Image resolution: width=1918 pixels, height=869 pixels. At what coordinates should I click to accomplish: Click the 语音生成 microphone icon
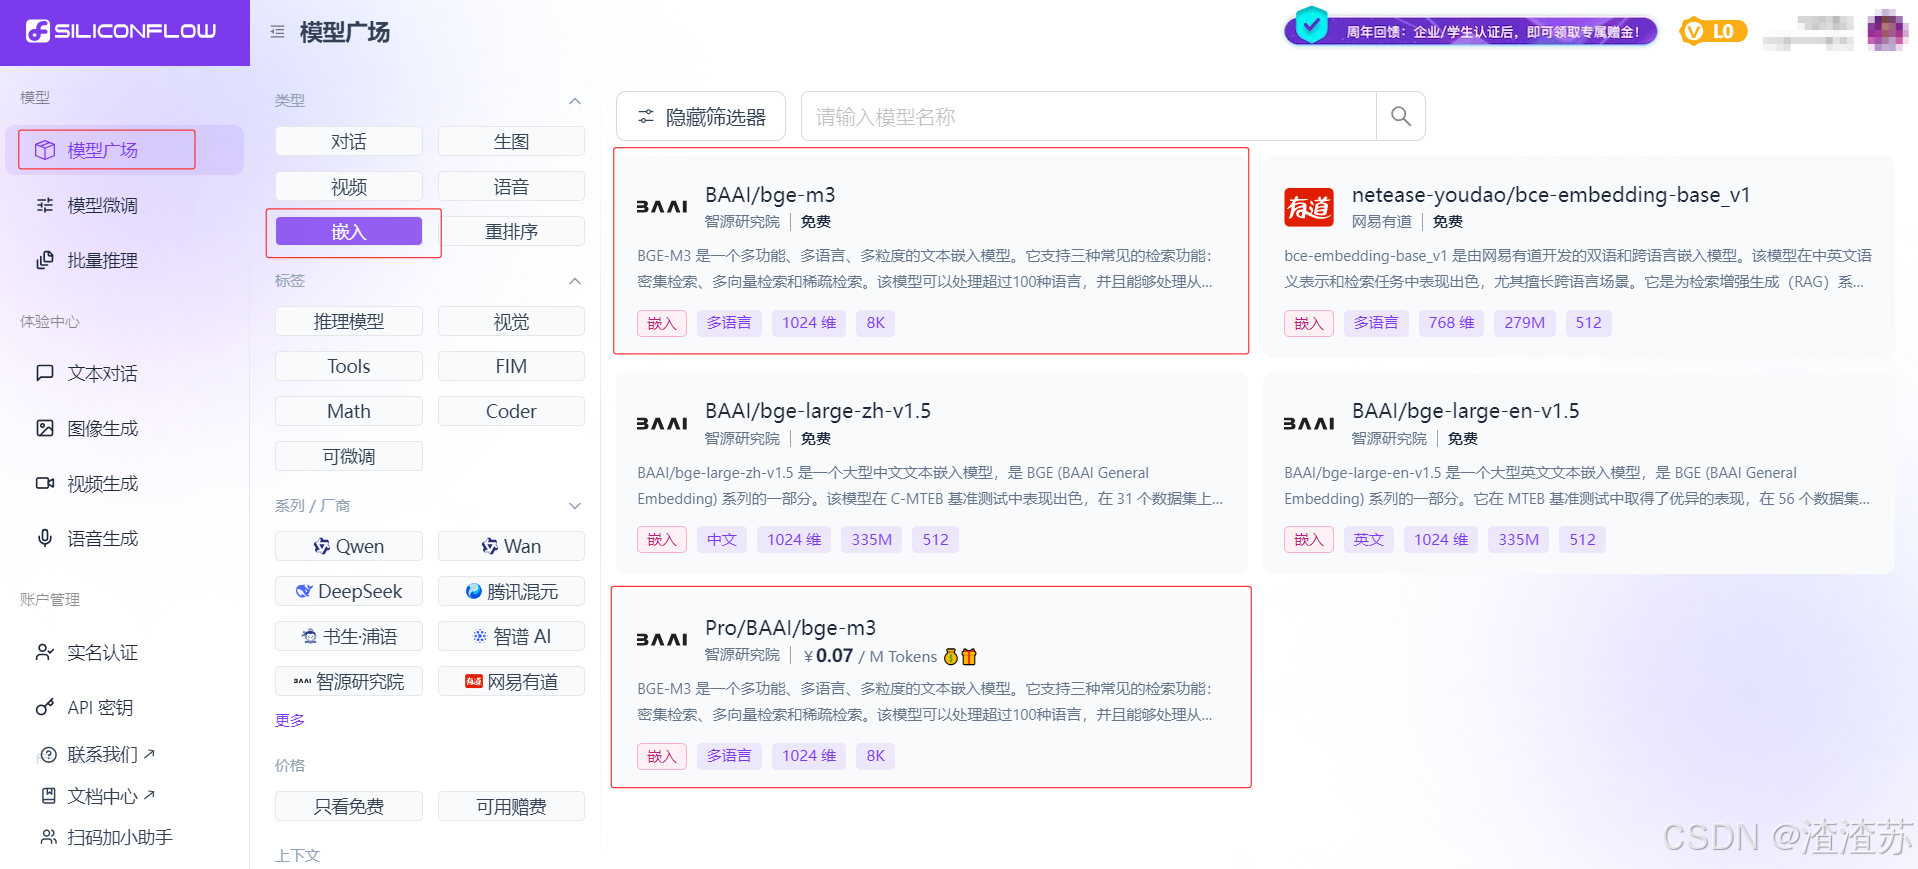pos(45,538)
